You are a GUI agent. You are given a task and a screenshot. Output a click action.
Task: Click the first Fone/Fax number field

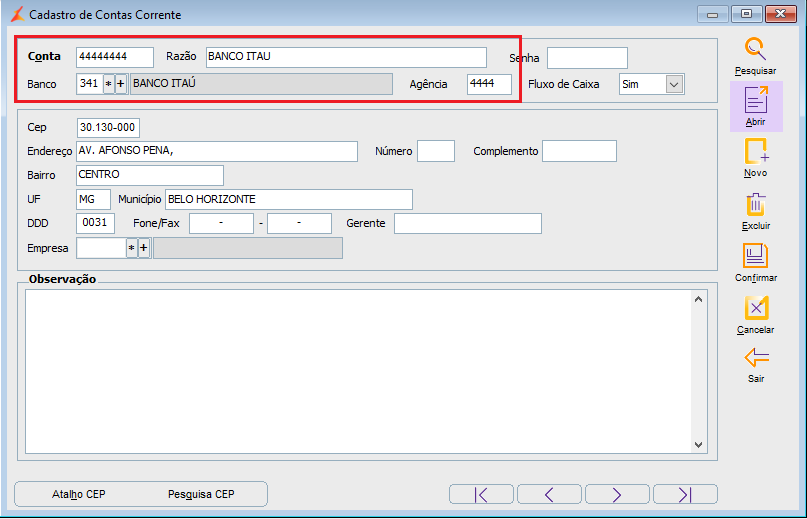[x=221, y=223]
